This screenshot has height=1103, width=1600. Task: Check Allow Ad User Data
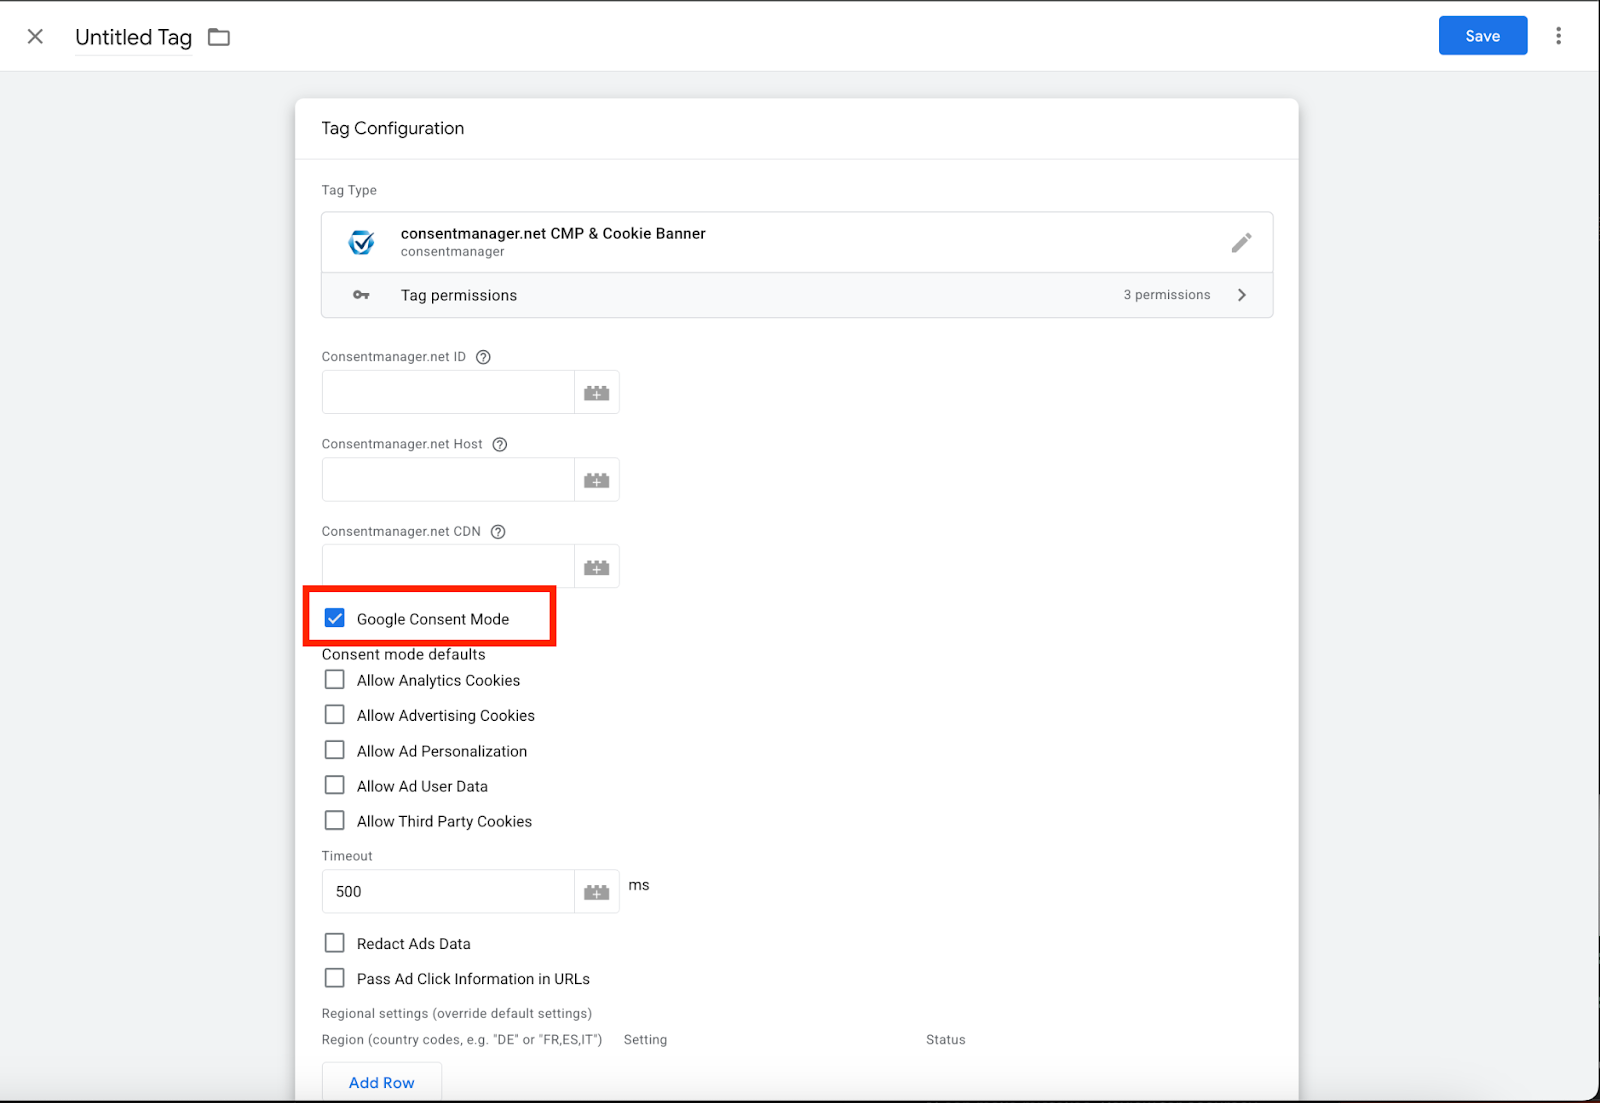point(335,785)
